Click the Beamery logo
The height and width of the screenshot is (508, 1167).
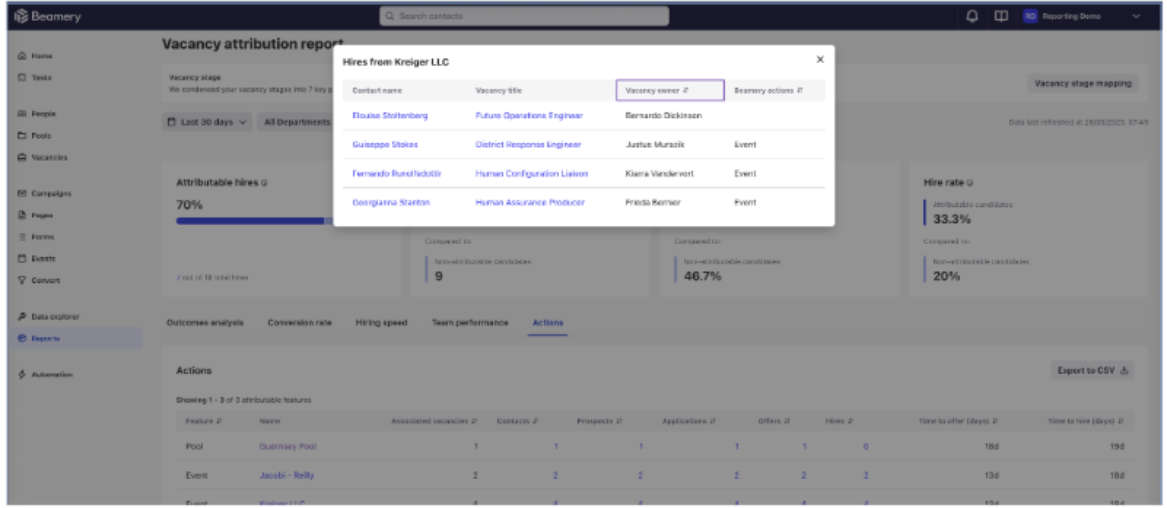coord(48,16)
